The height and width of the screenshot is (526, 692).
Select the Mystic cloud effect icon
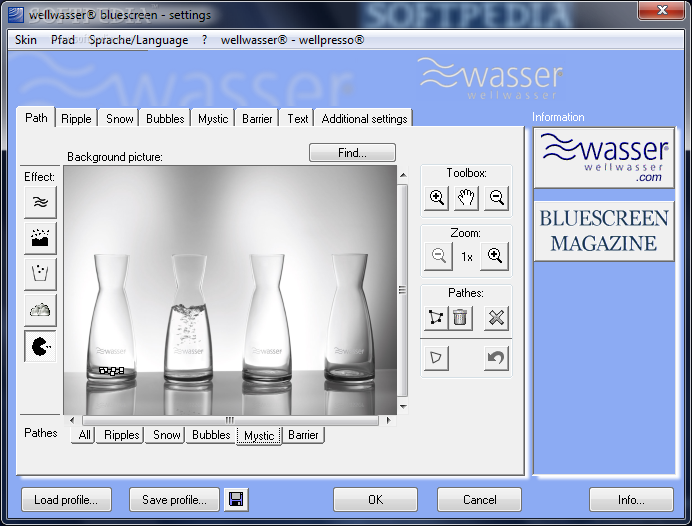click(x=40, y=310)
